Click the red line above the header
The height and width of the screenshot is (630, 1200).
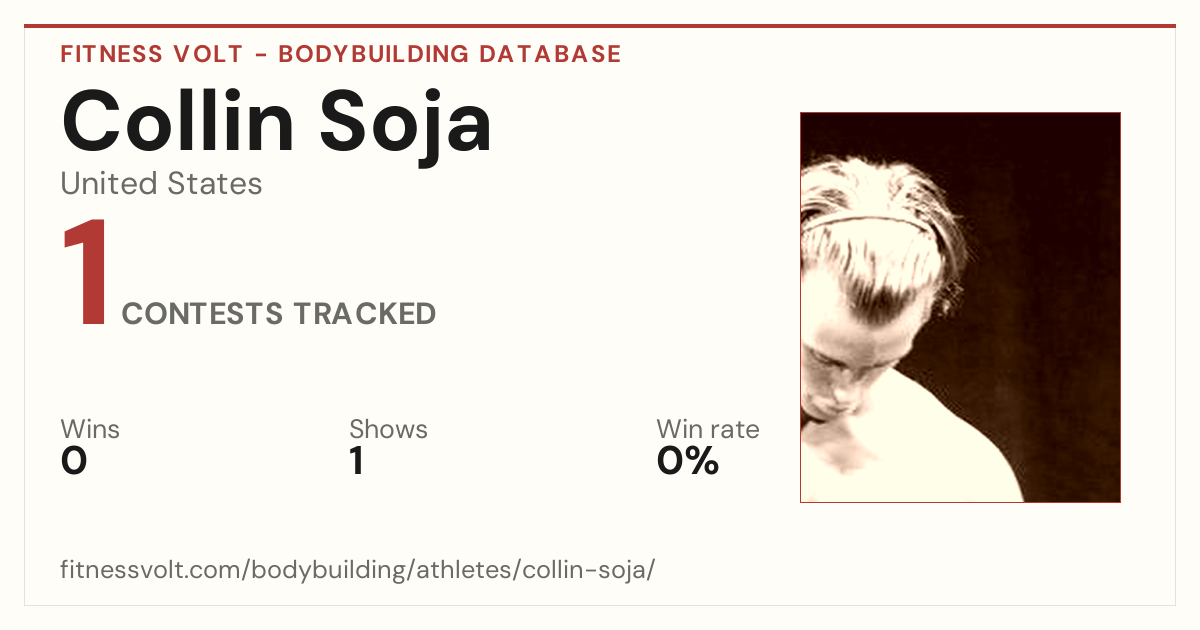[600, 26]
